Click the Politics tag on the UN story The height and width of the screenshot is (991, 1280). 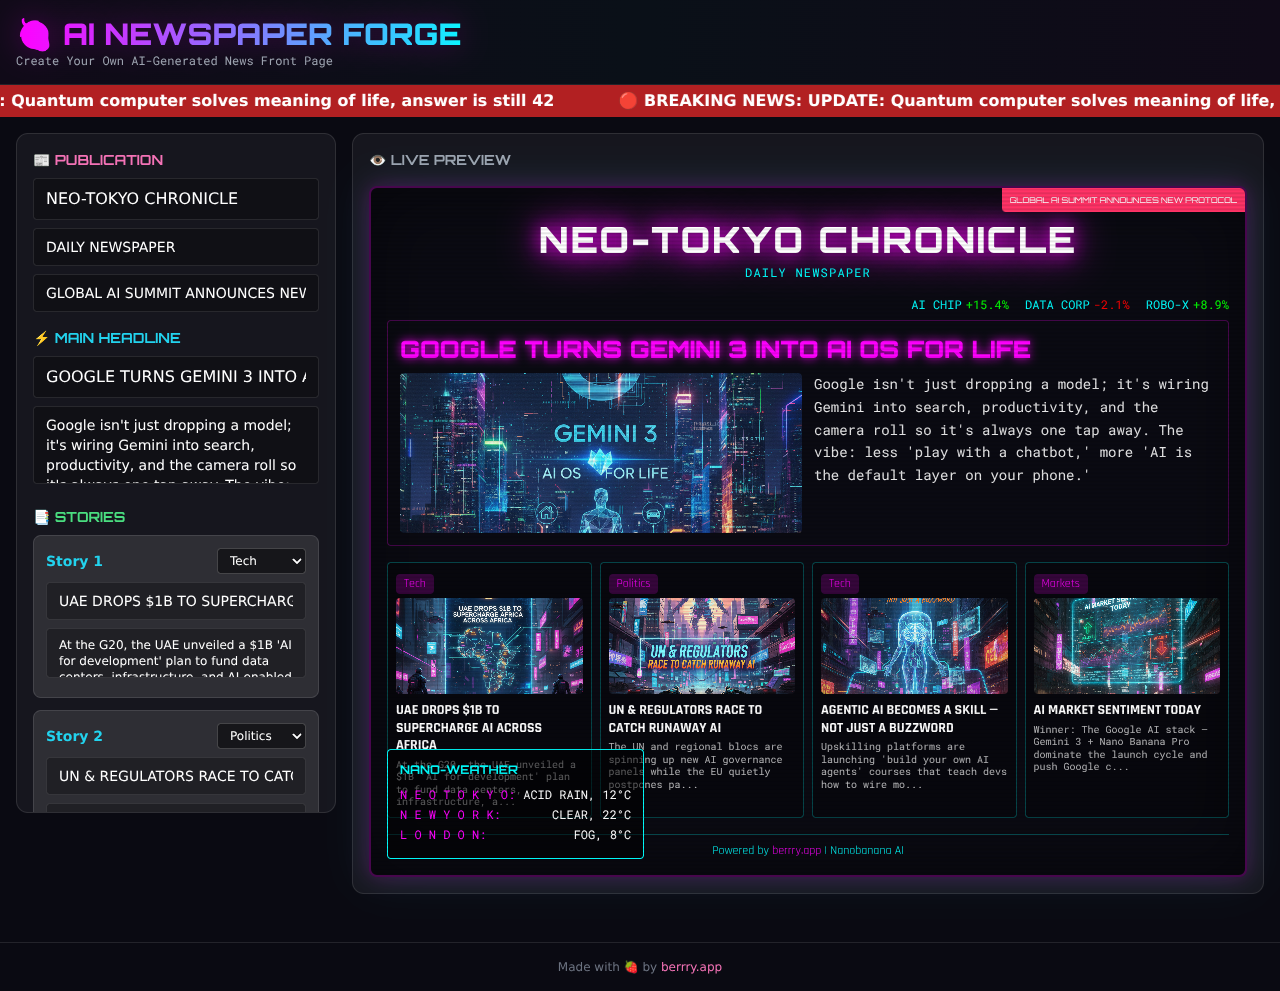(633, 583)
